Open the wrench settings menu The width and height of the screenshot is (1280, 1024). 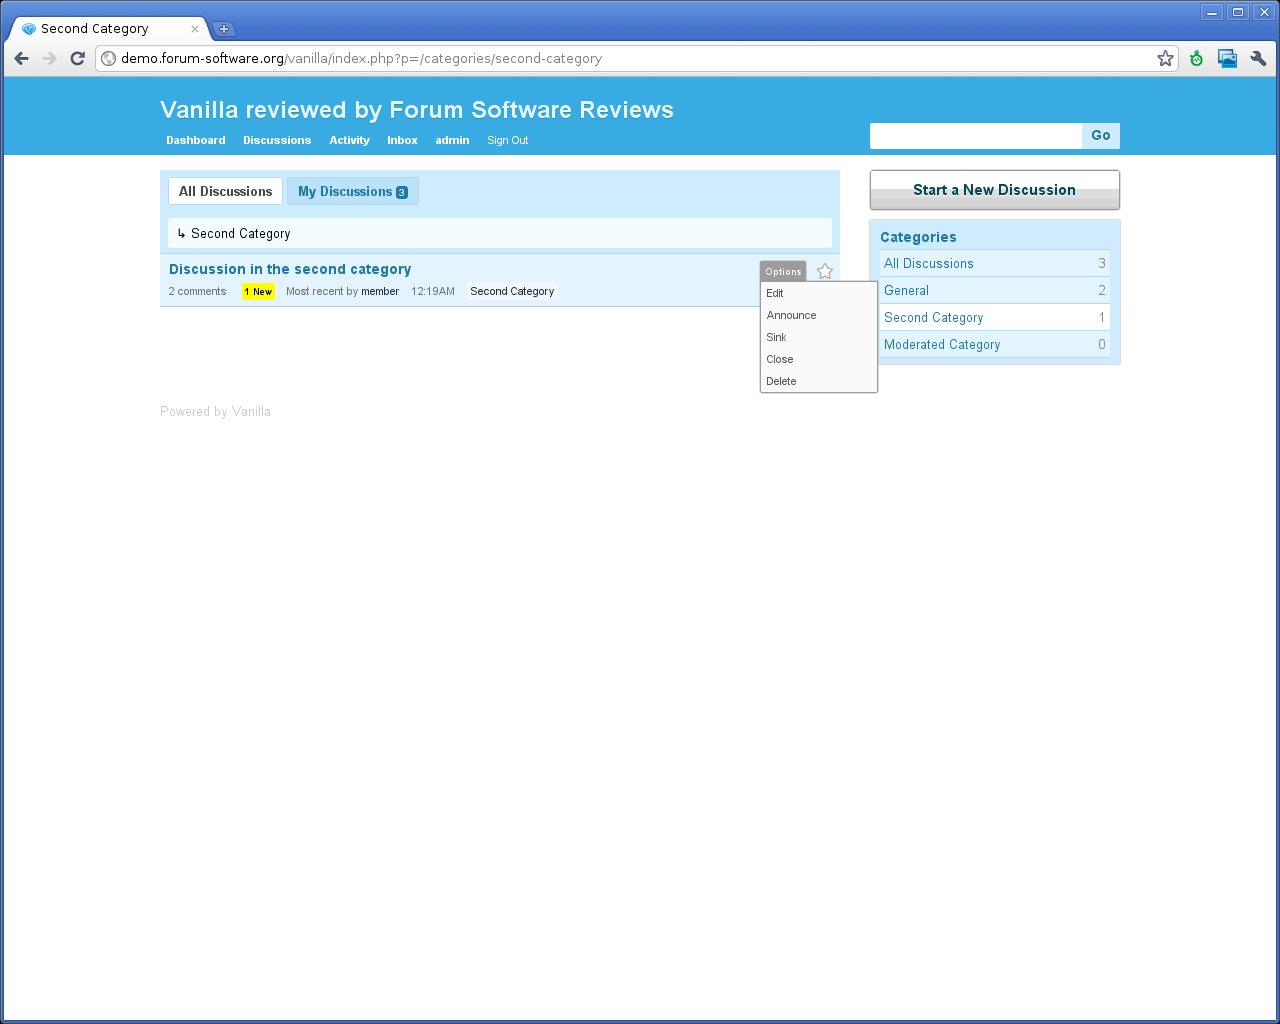tap(1258, 58)
